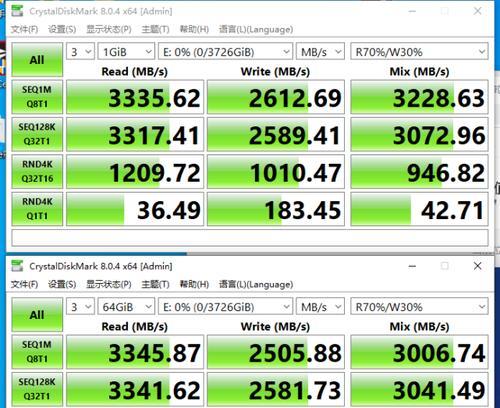500x408 pixels.
Task: Open 帮助(H) menu in upper window
Action: pos(194,29)
